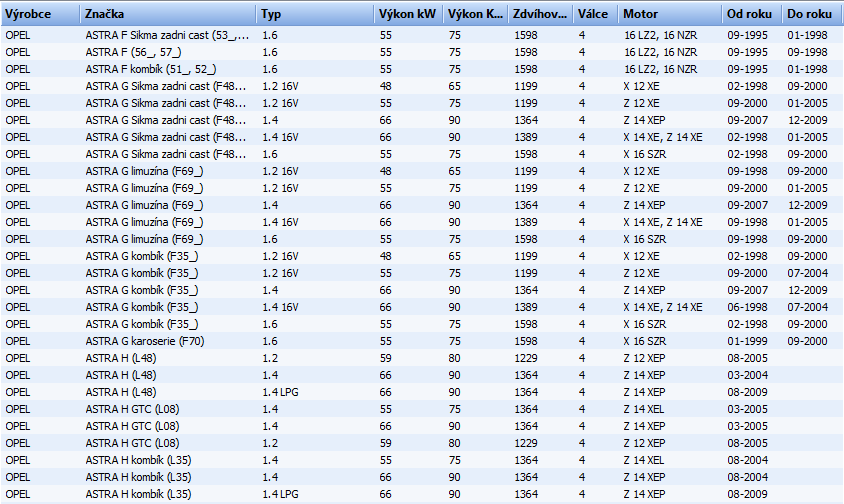Select ASTRA G kombík (F35_) row with X 12 XE
This screenshot has width=844, height=504.
point(422,256)
